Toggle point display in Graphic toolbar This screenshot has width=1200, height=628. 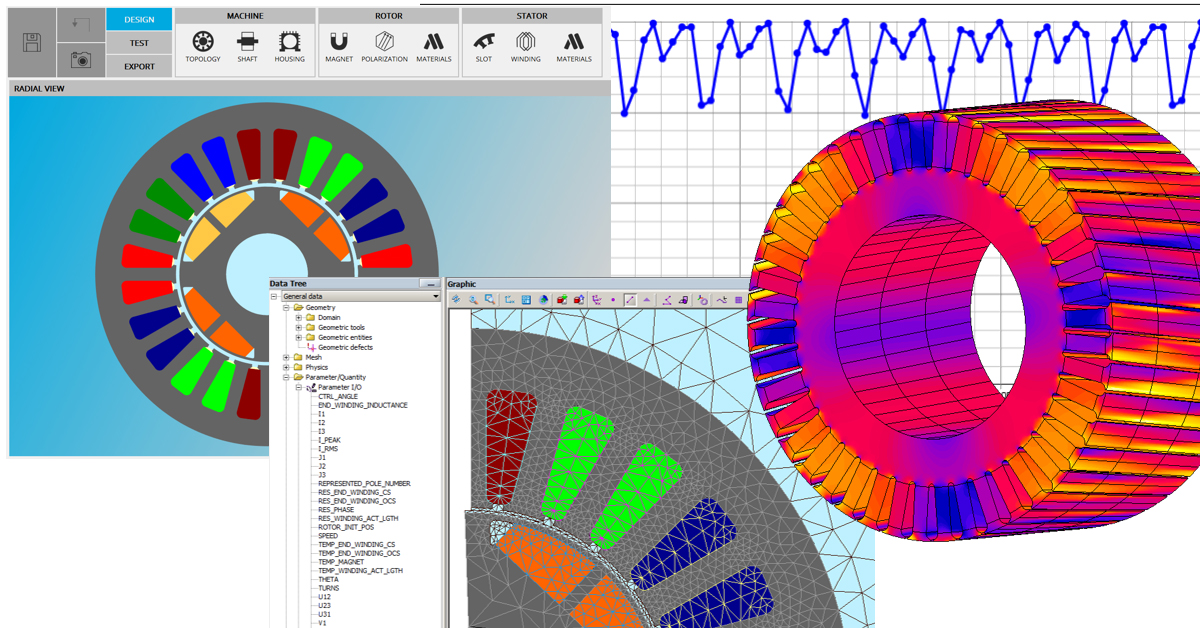pyautogui.click(x=613, y=299)
